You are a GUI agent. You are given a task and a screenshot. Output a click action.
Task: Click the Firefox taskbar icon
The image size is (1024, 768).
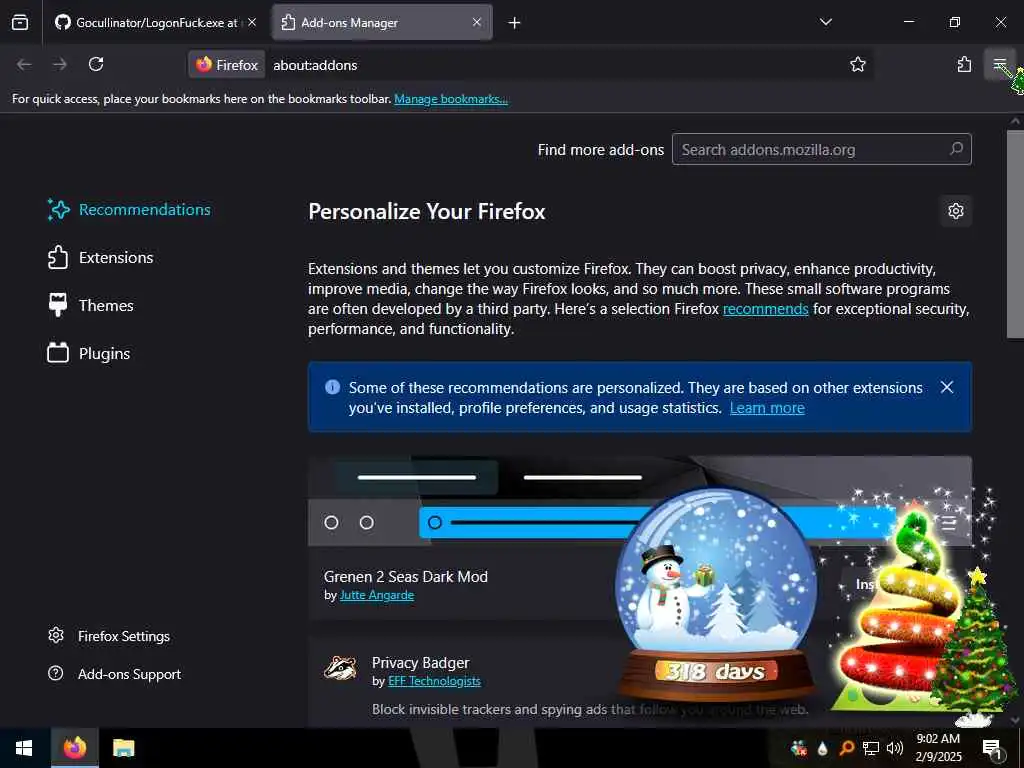click(74, 748)
